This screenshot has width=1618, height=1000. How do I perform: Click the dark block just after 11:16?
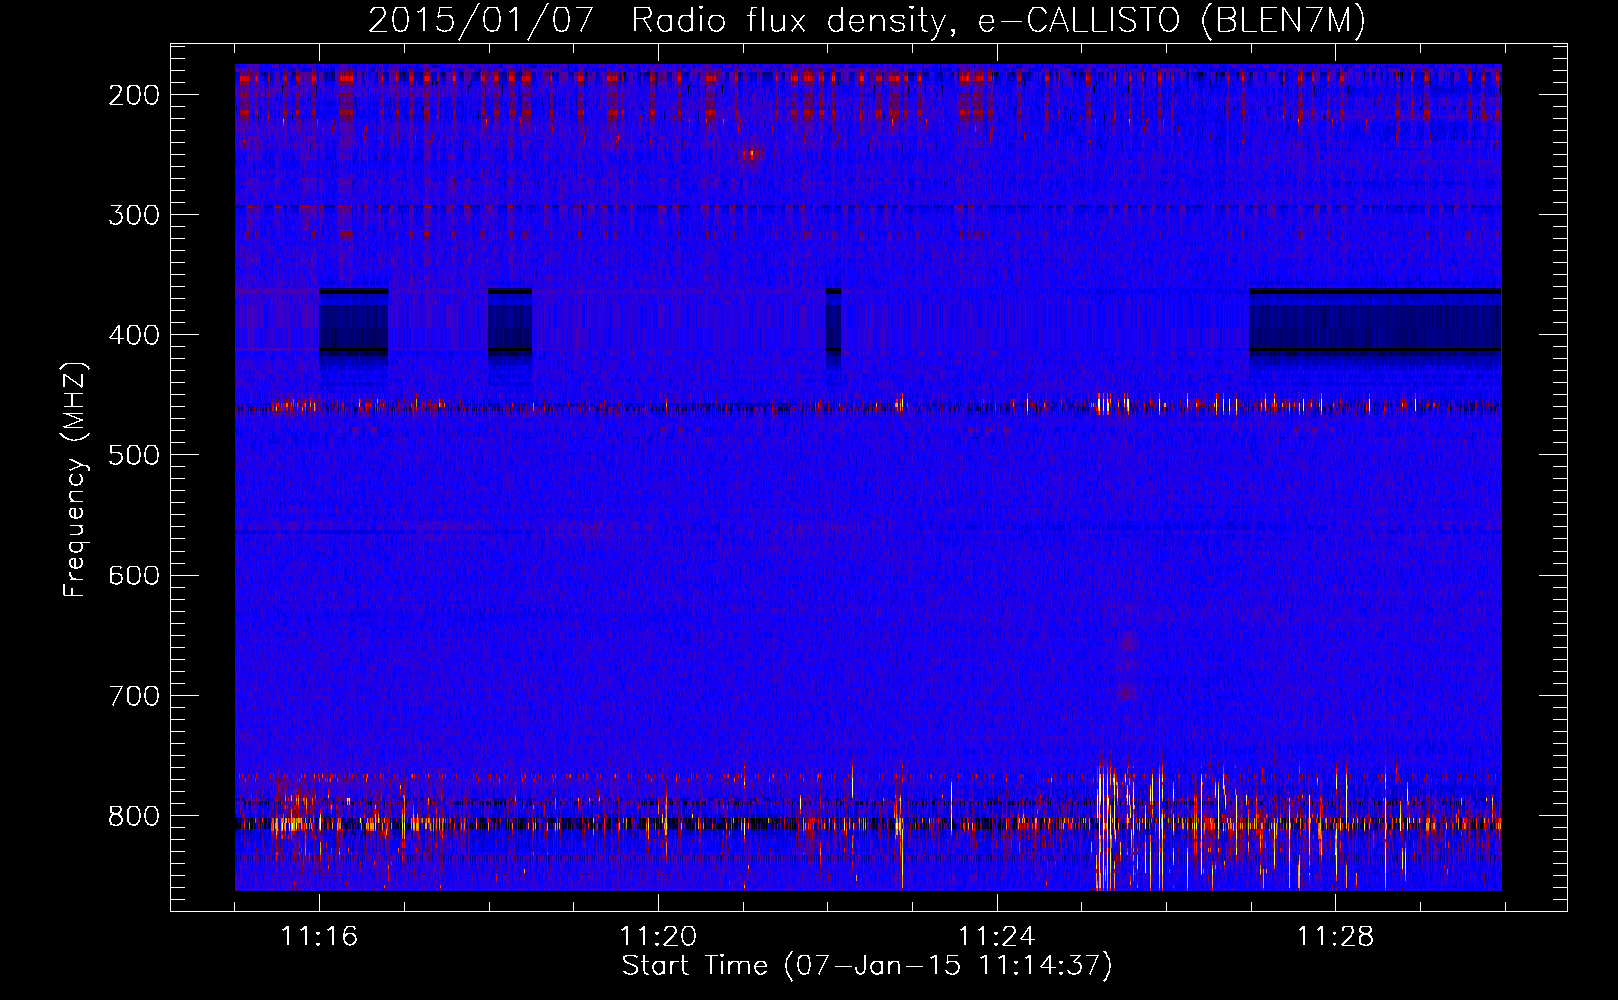(353, 322)
